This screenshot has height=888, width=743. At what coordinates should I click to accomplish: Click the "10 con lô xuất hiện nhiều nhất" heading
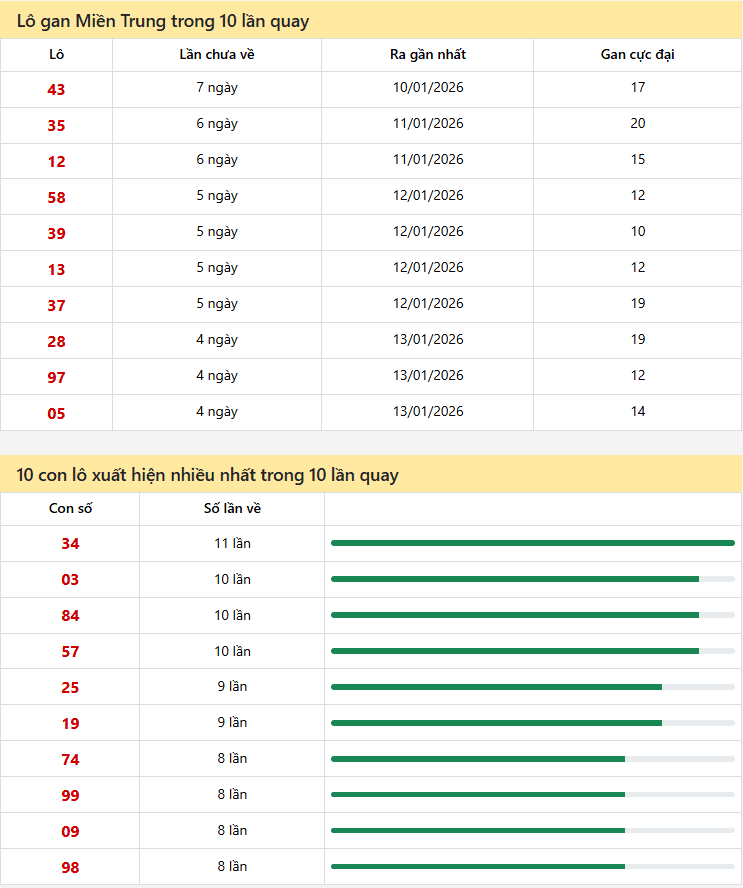207,475
